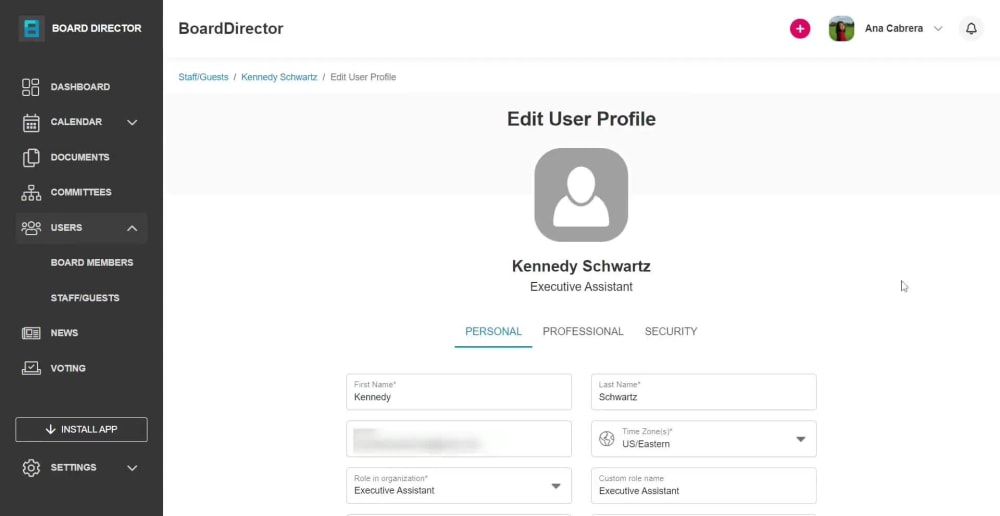Open the Voting icon in sidebar
The image size is (1000, 516).
(x=31, y=368)
